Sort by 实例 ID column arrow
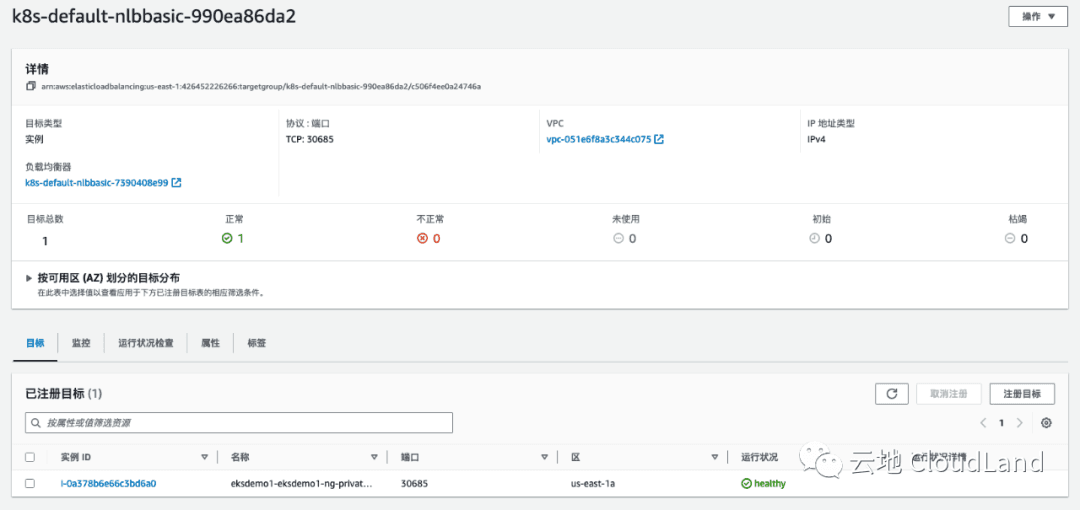This screenshot has width=1080, height=510. 204,457
